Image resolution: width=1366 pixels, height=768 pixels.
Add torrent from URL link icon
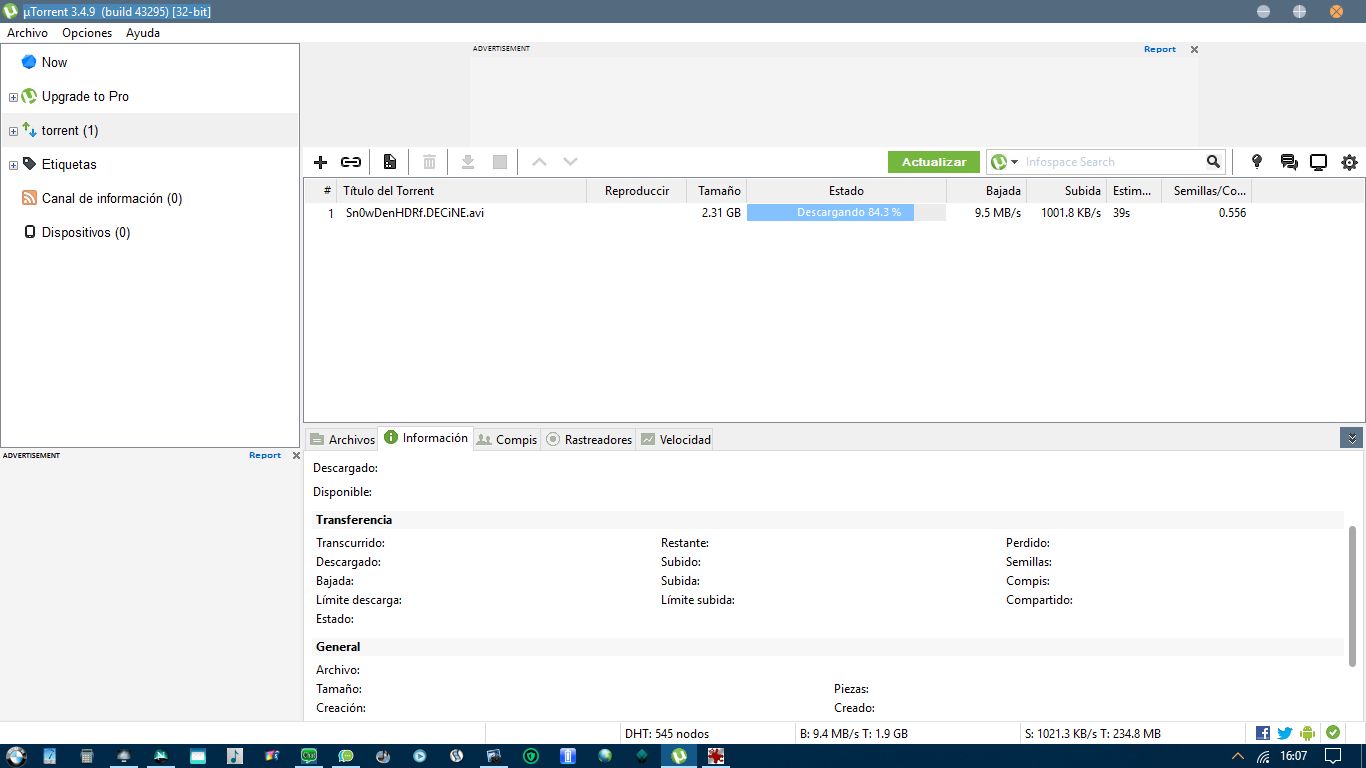pyautogui.click(x=351, y=162)
